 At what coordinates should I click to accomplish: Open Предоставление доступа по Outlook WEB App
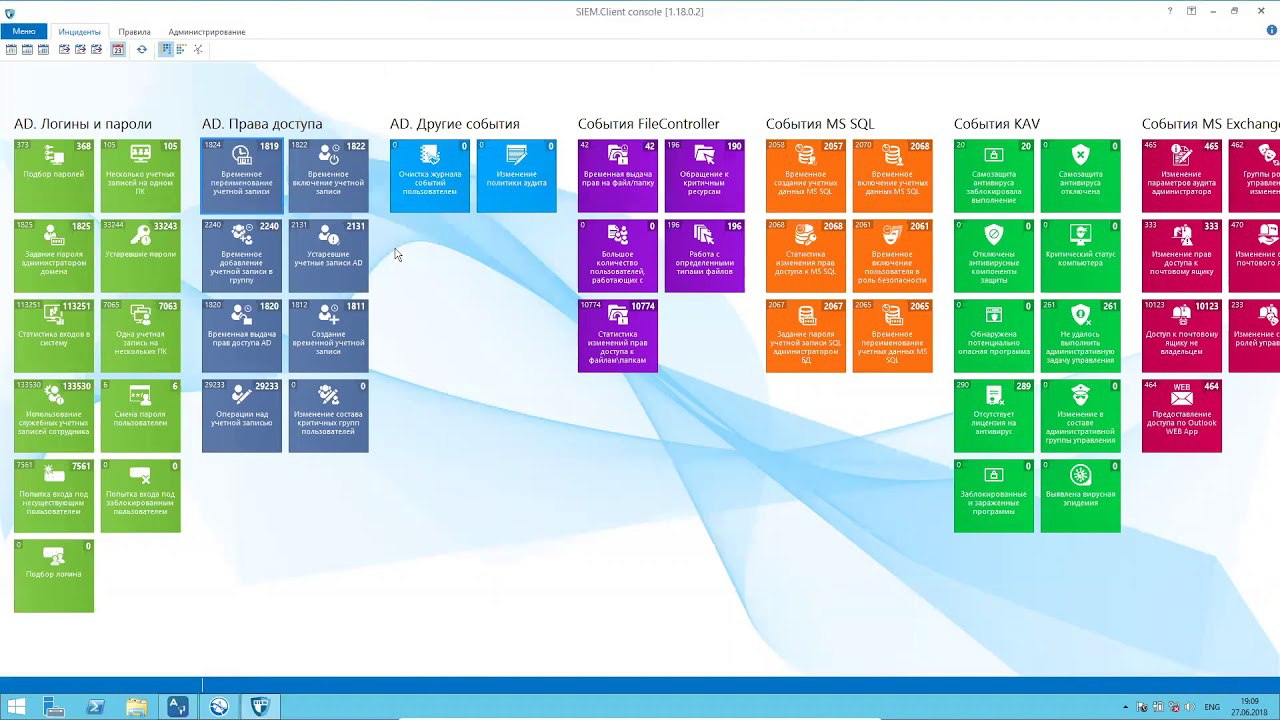(x=1182, y=416)
